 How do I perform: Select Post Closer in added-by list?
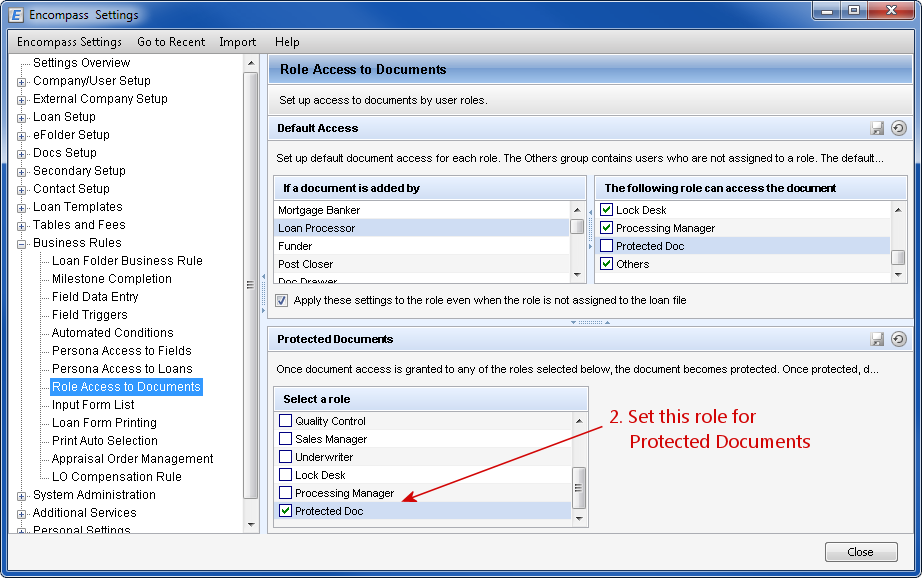coord(422,264)
